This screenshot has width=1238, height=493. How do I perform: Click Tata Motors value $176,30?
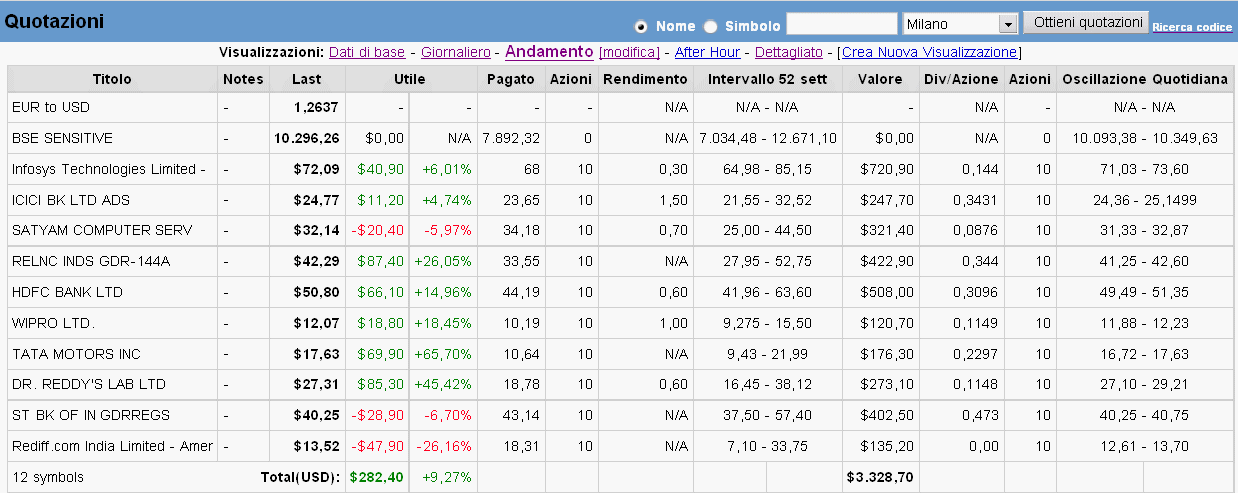pos(890,354)
